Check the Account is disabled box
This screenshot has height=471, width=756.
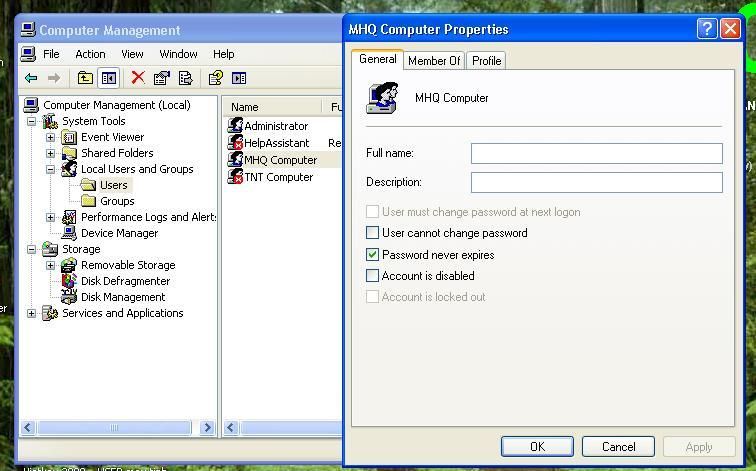pyautogui.click(x=373, y=276)
